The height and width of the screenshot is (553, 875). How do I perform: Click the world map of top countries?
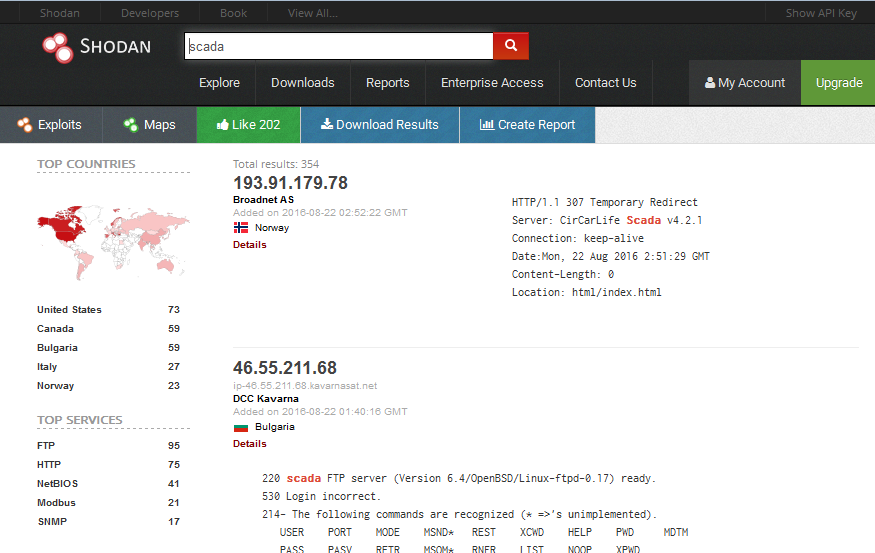[x=113, y=242]
